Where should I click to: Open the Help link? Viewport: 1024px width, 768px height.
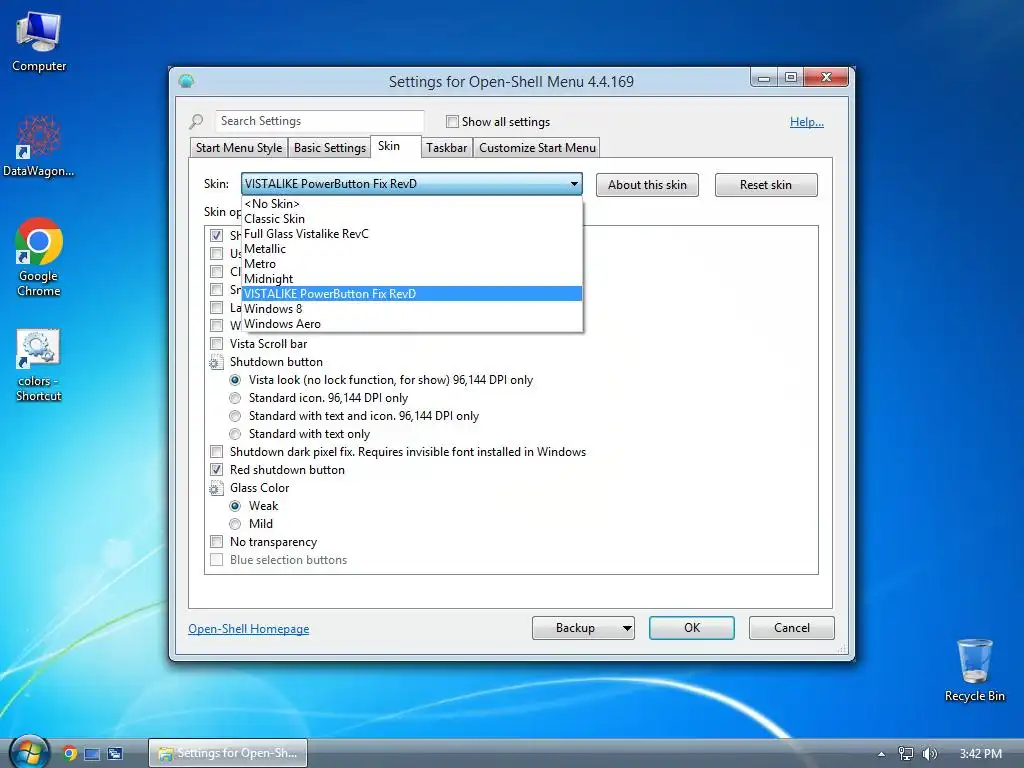point(807,121)
